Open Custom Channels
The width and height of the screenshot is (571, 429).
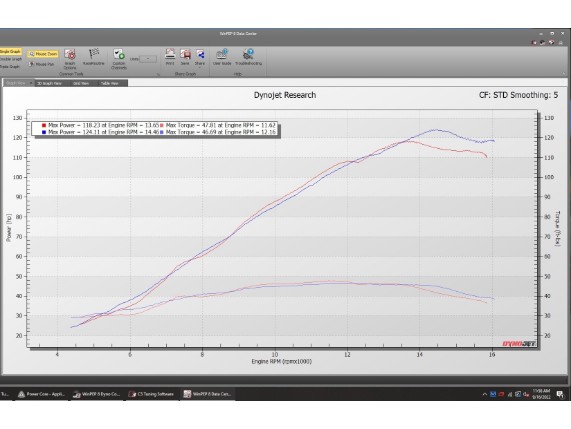click(x=119, y=59)
